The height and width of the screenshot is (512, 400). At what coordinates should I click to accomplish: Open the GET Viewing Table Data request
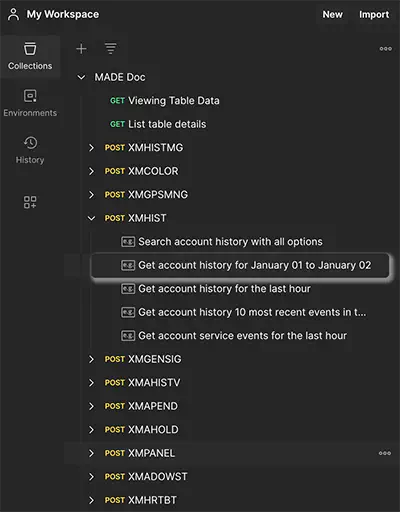165,101
